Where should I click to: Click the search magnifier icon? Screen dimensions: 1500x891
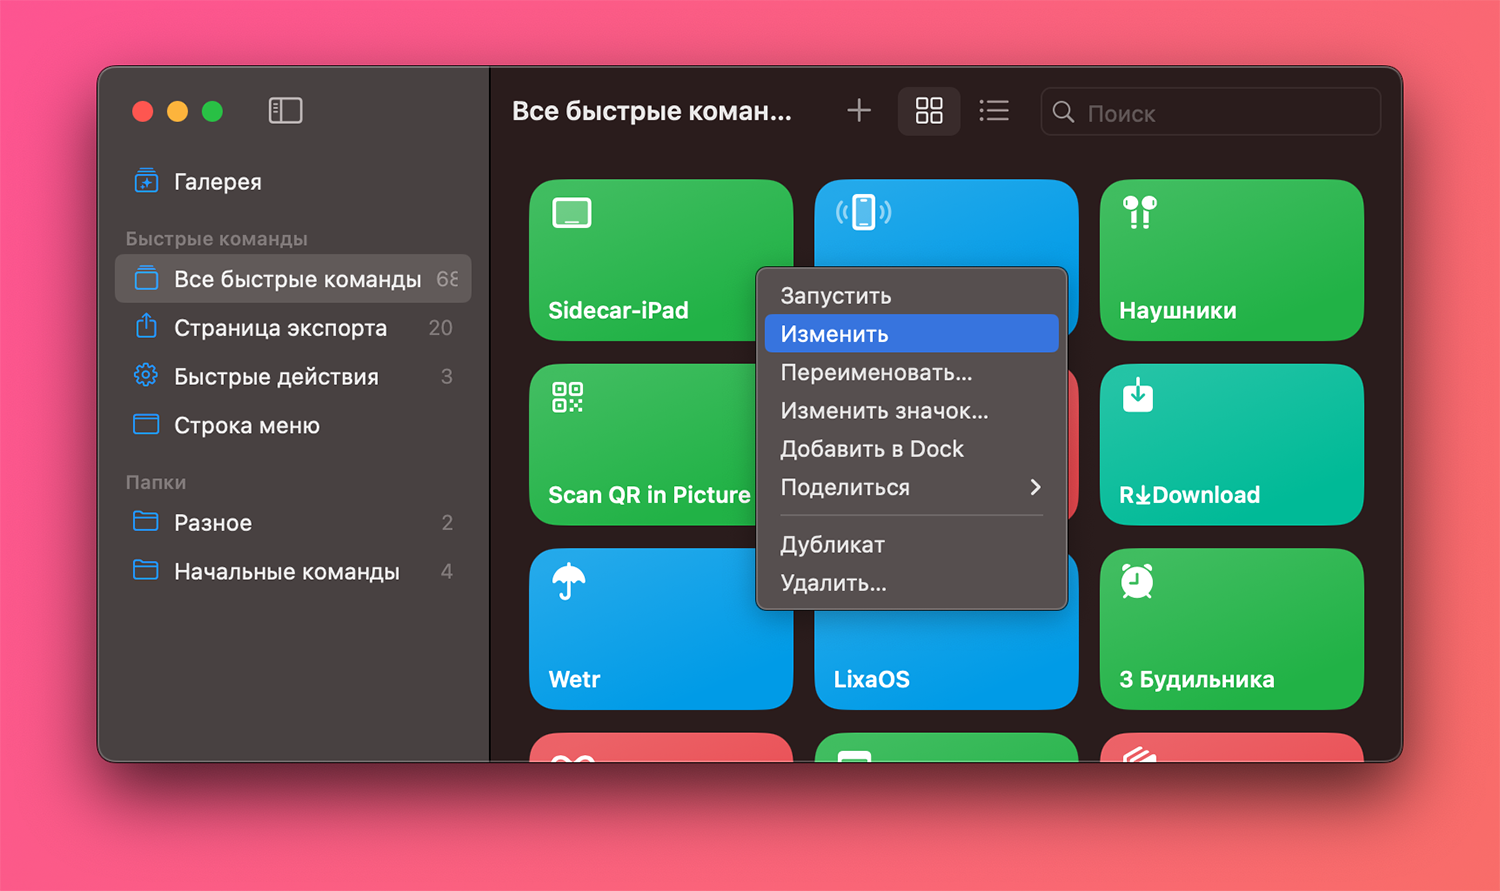tap(1064, 112)
